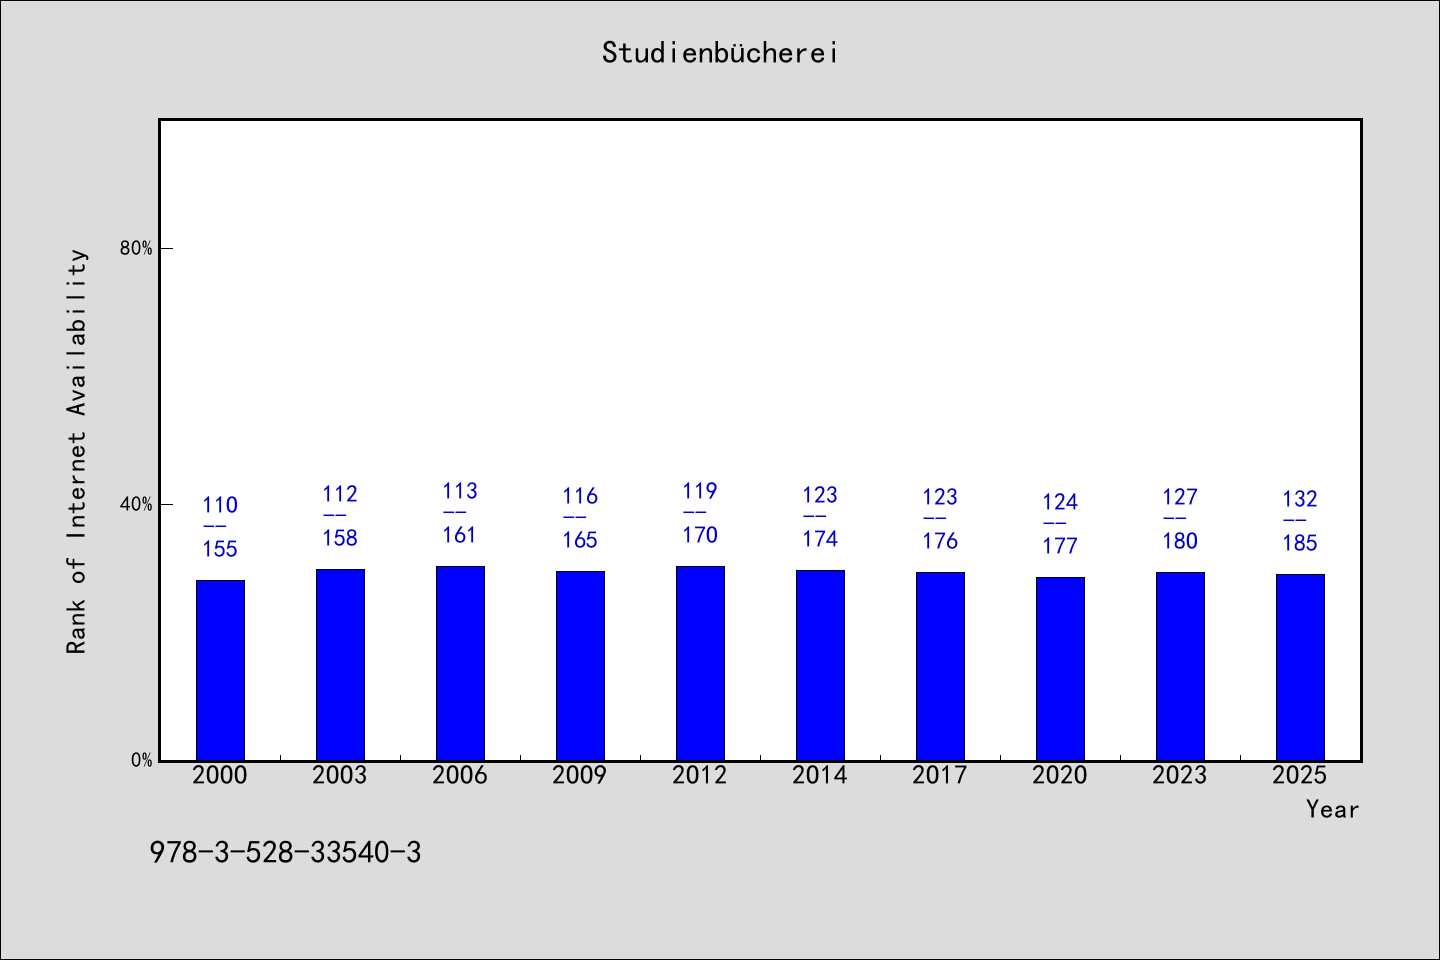The width and height of the screenshot is (1440, 960).
Task: Click the value 127 above the 2023 bar
Action: 1180,497
